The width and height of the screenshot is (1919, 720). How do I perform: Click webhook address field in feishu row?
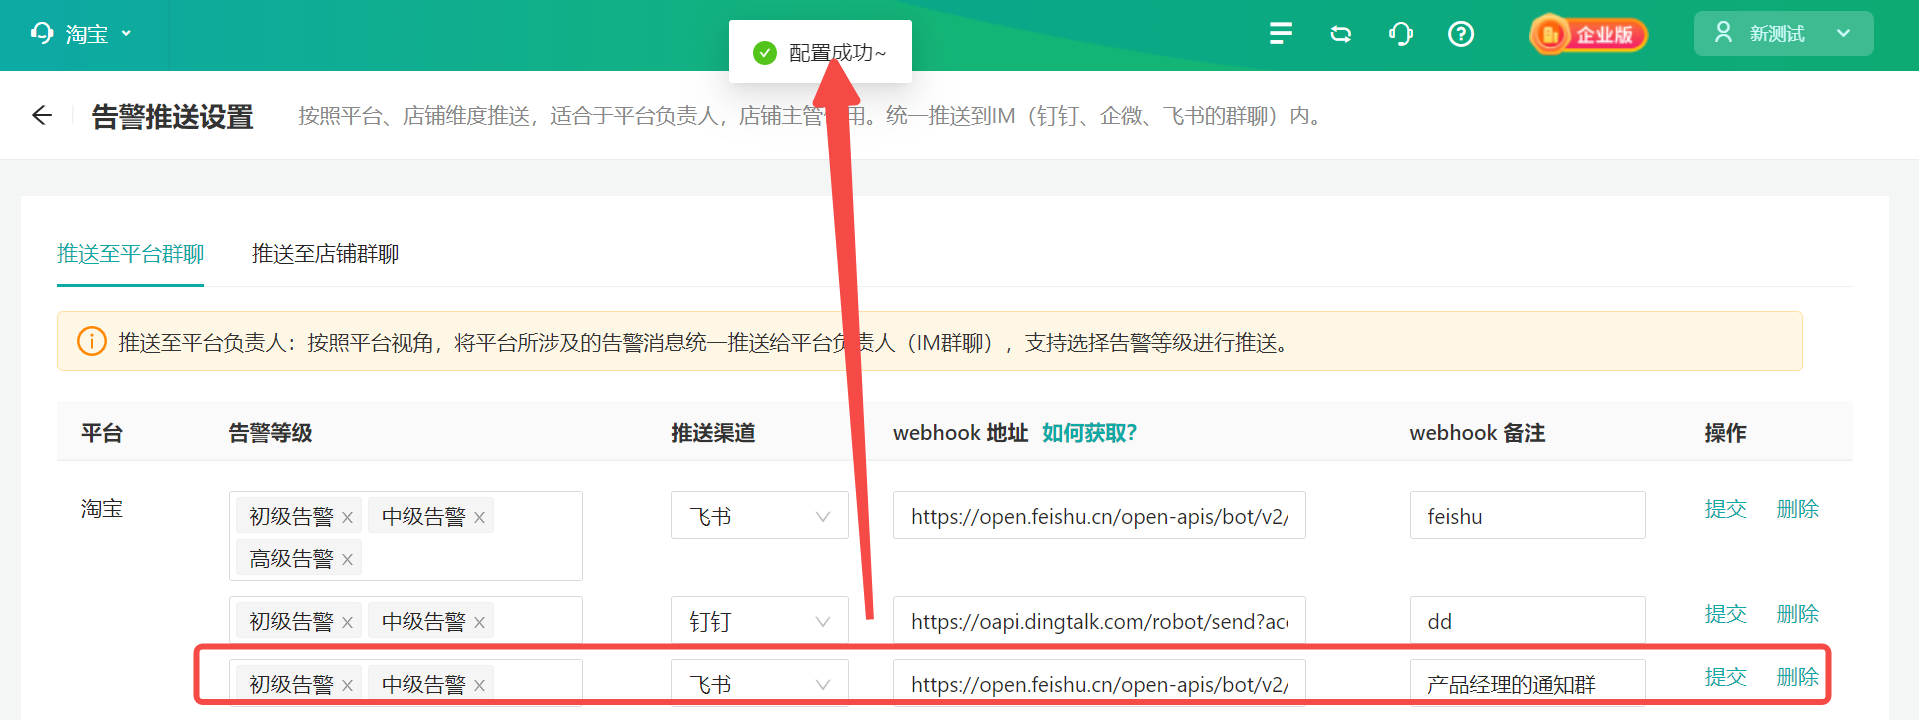click(x=1099, y=516)
